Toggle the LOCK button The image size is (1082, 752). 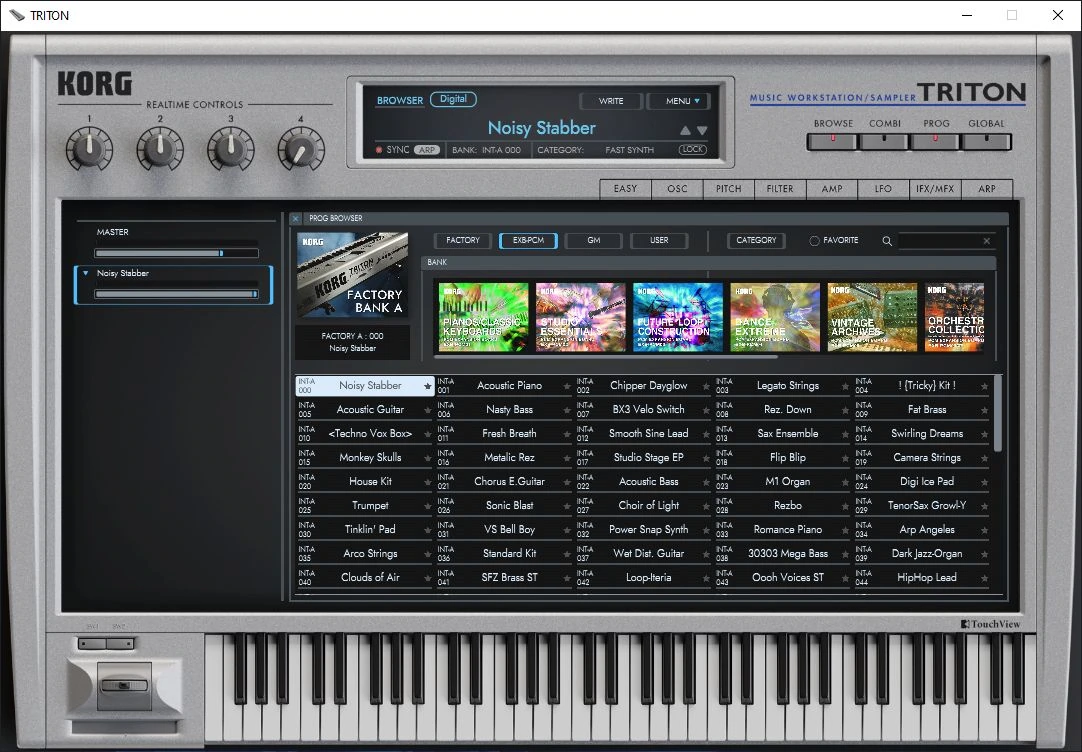[693, 150]
